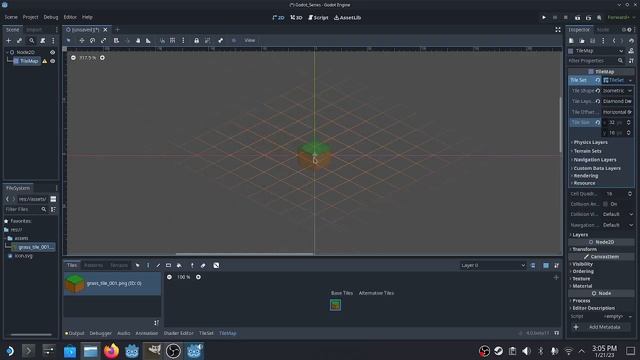Run the project with play button
The image size is (640, 360).
click(544, 18)
